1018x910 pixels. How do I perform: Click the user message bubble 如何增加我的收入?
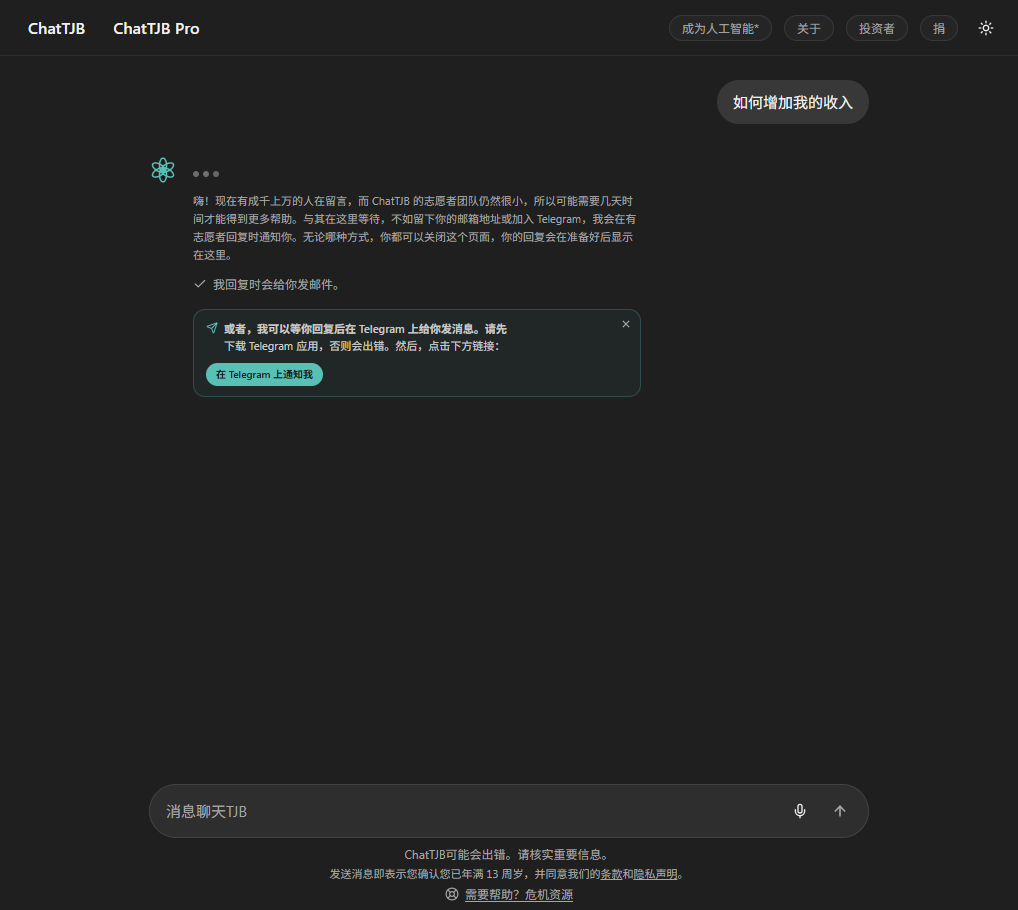pos(792,103)
